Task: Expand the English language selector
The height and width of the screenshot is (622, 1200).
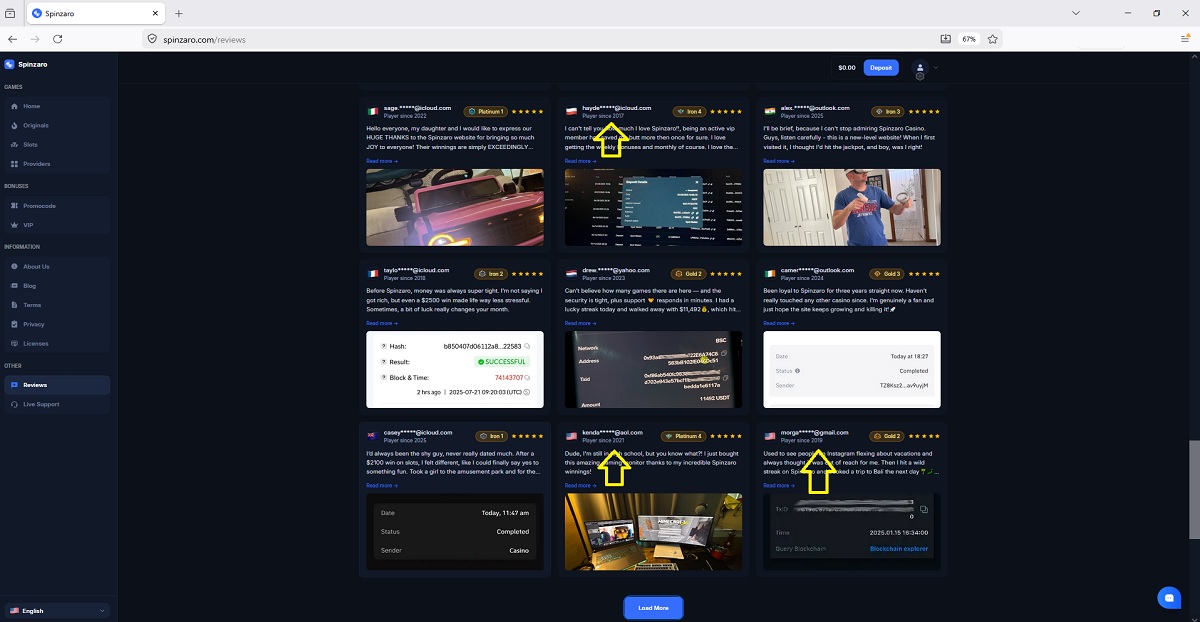Action: click(57, 610)
